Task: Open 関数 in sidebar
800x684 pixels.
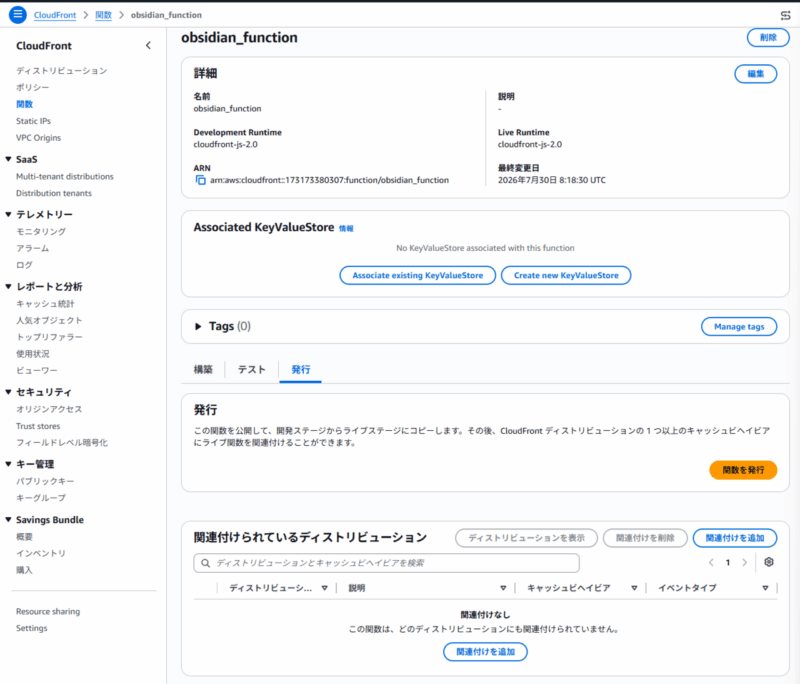Action: 24,104
